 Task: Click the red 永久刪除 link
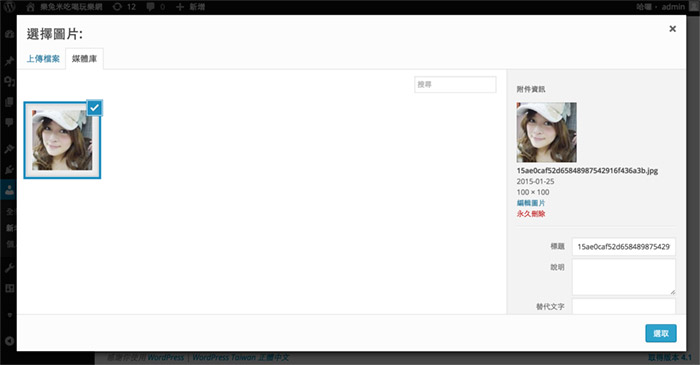pyautogui.click(x=531, y=214)
